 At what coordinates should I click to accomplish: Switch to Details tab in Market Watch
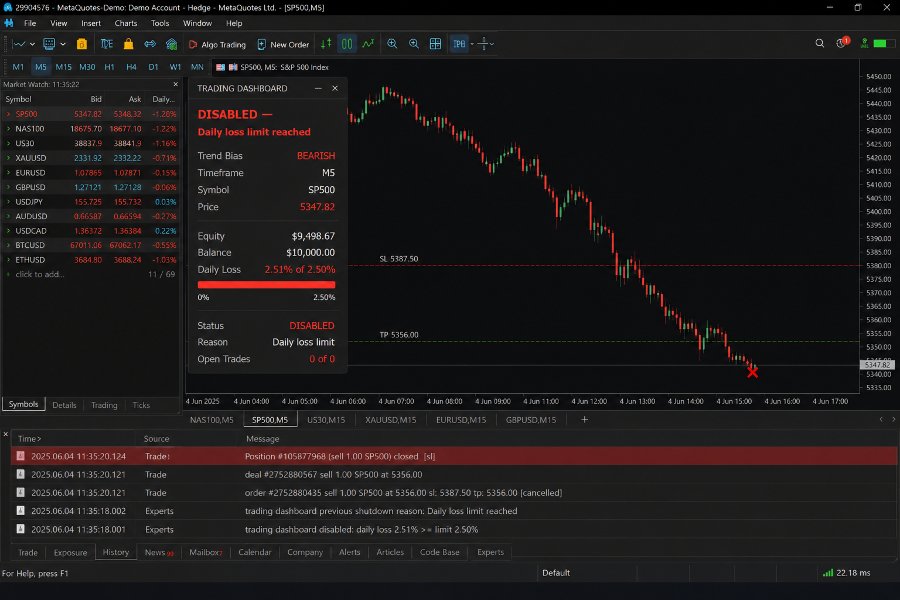[64, 405]
